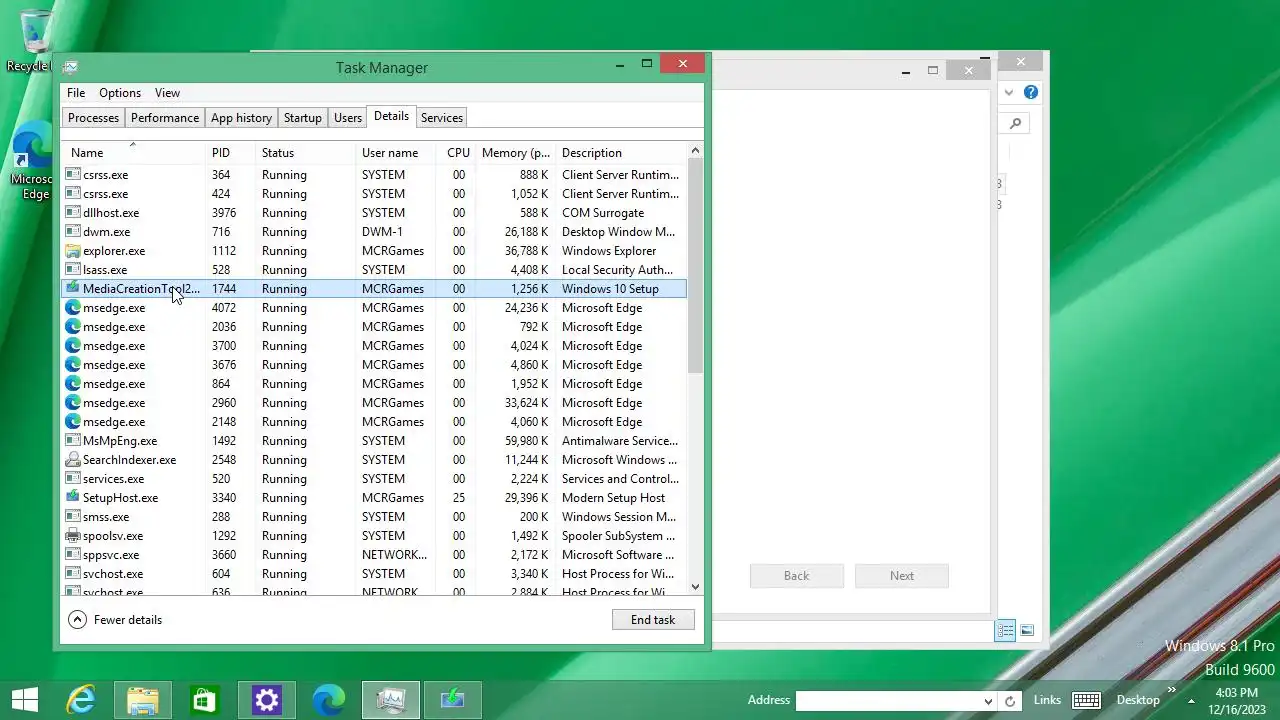Open the File menu
Image resolution: width=1280 pixels, height=720 pixels.
click(76, 93)
